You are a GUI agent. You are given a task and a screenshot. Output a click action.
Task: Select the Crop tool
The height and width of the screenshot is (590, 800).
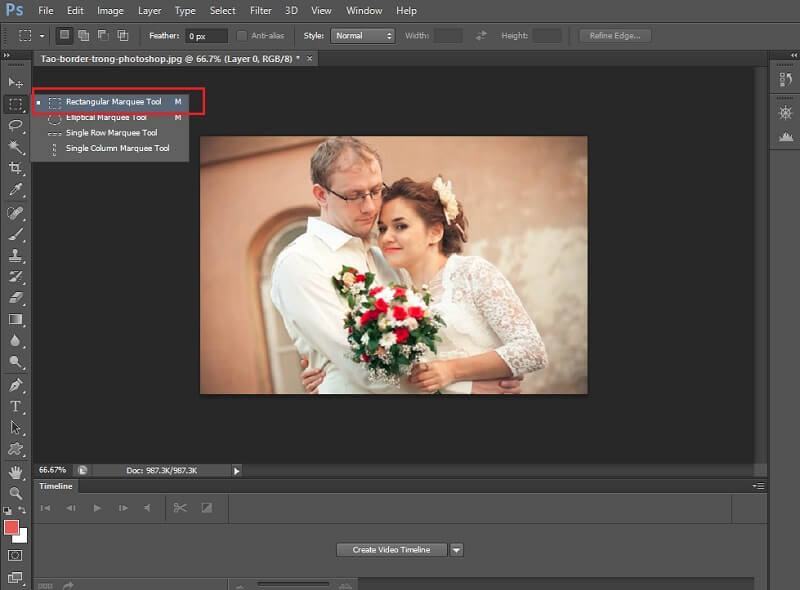coord(15,169)
